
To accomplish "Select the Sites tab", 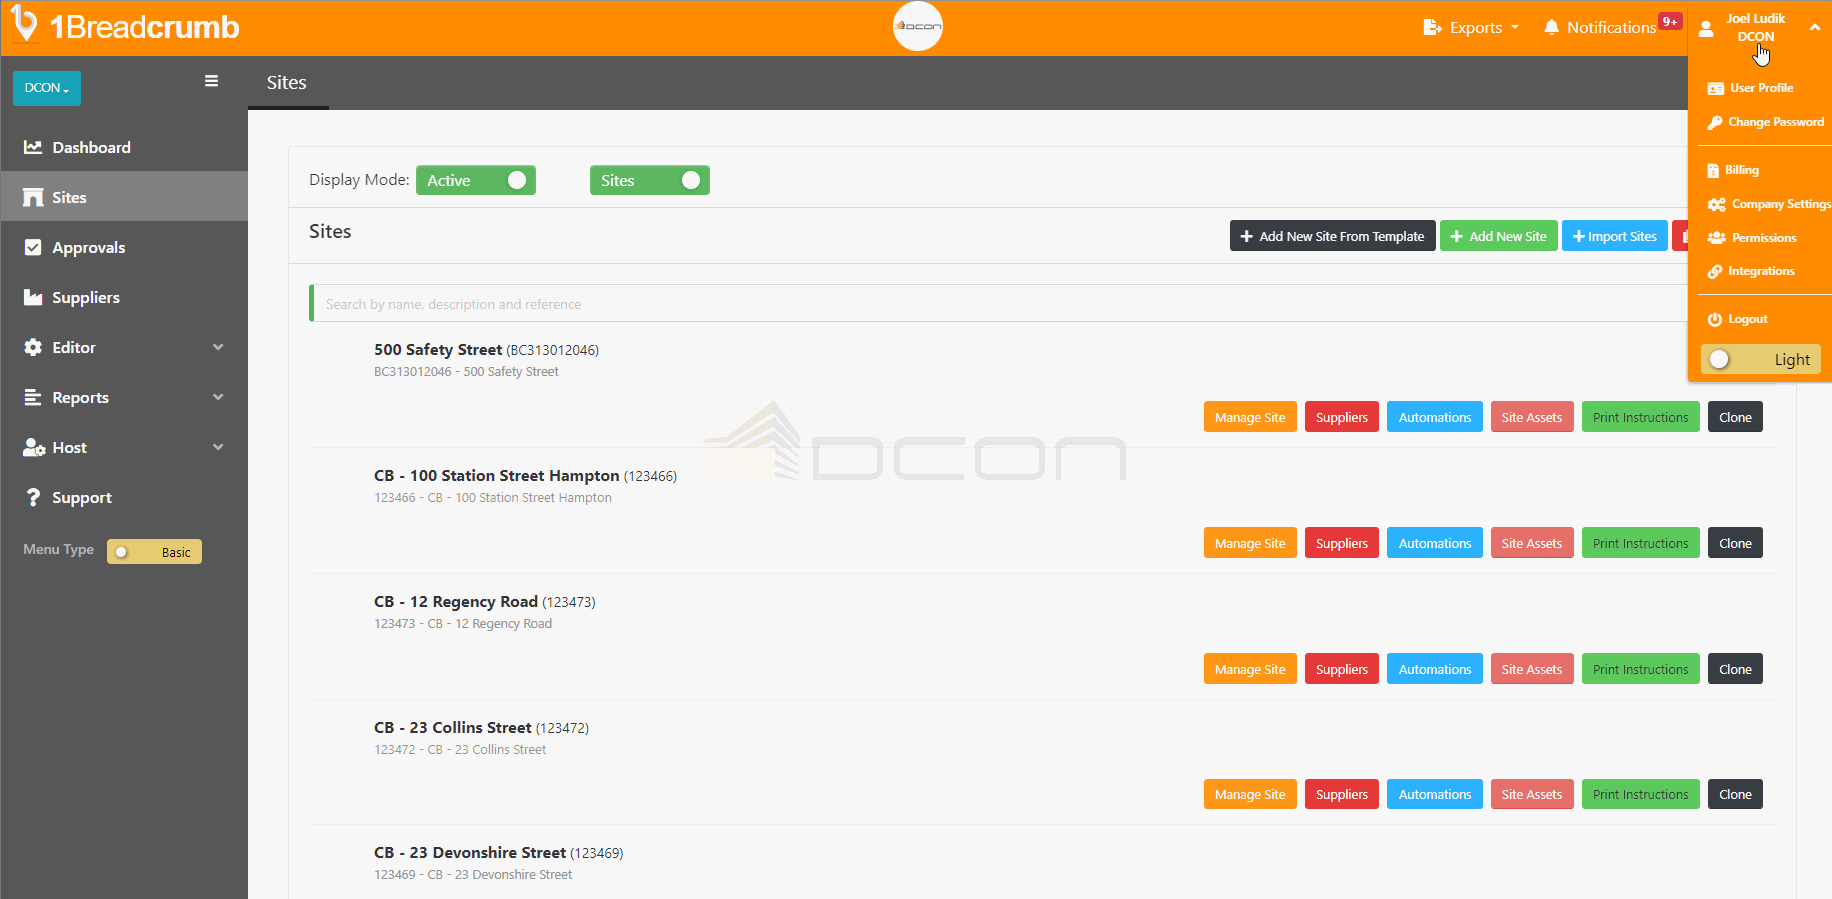I will (x=287, y=83).
